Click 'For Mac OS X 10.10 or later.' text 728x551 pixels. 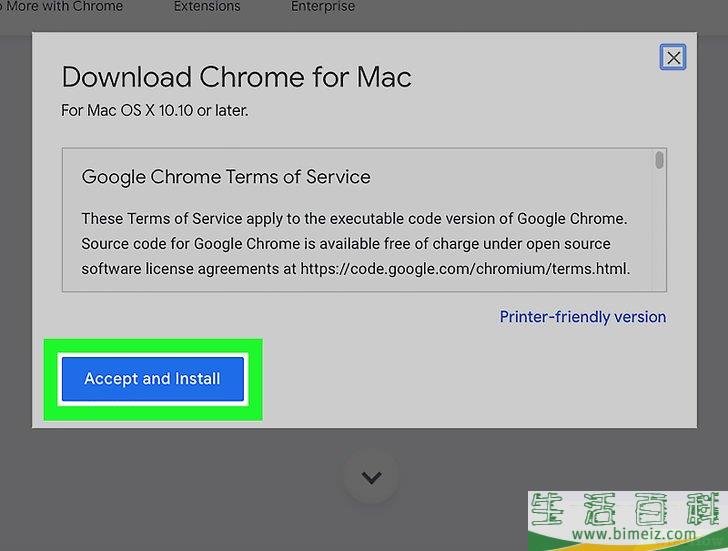click(155, 110)
